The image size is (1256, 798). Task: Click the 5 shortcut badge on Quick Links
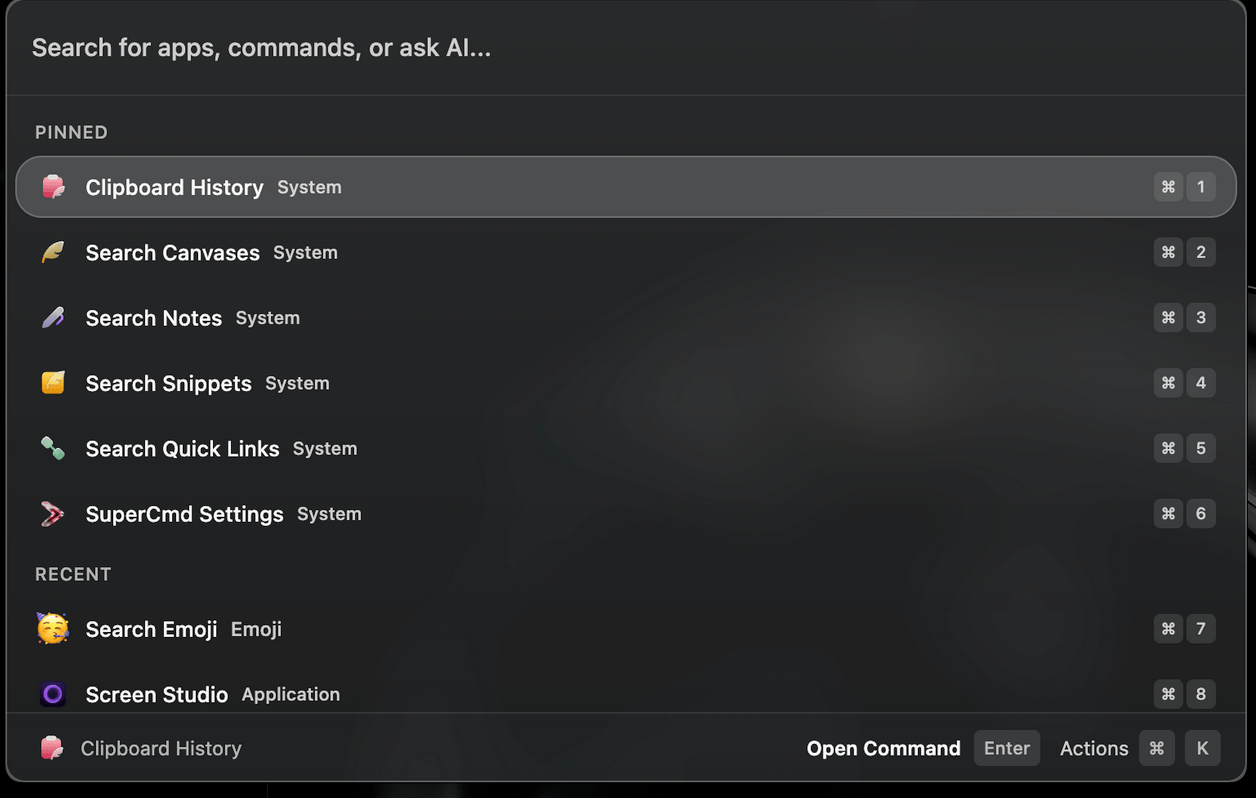tap(1201, 448)
